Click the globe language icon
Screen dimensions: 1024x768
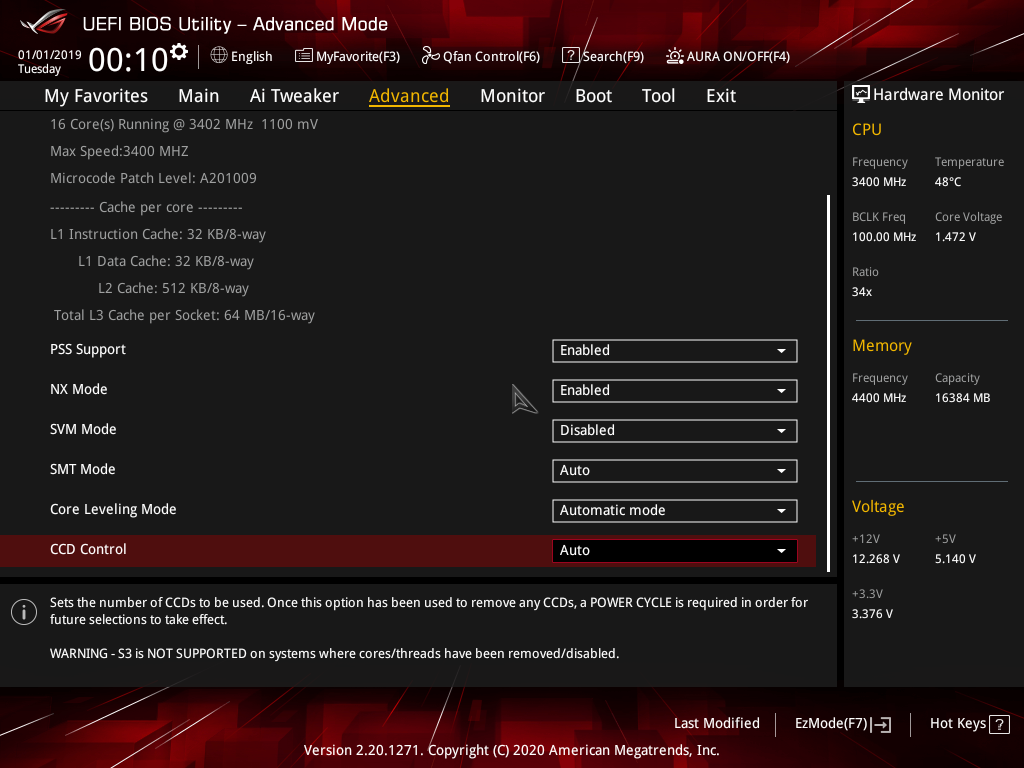click(x=219, y=56)
